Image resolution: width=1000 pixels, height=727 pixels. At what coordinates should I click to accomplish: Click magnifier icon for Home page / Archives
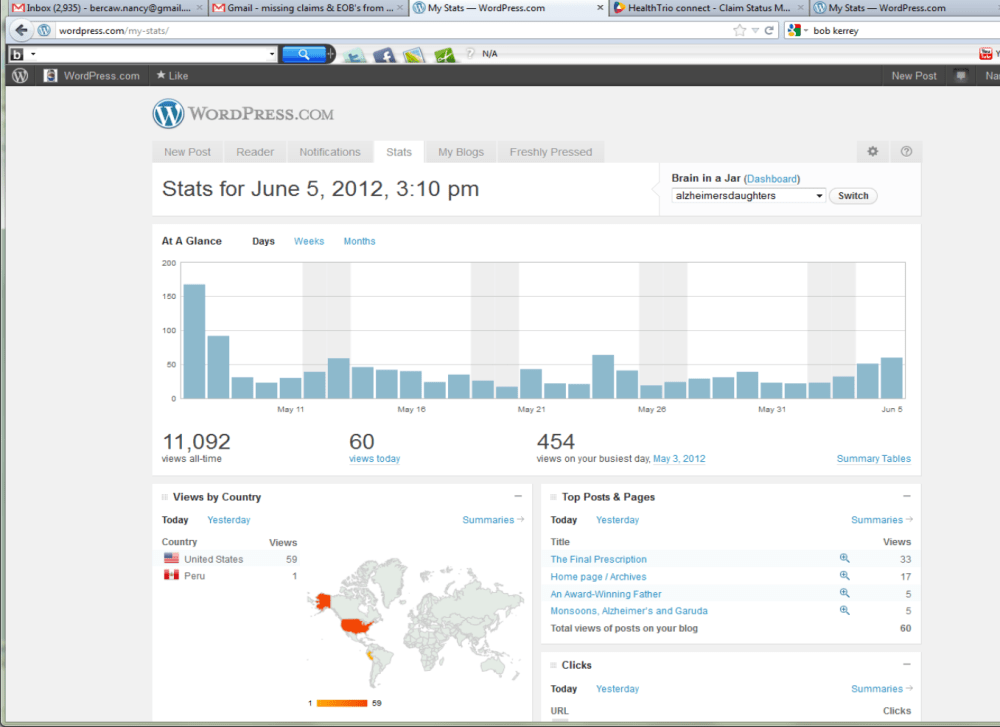pyautogui.click(x=844, y=576)
